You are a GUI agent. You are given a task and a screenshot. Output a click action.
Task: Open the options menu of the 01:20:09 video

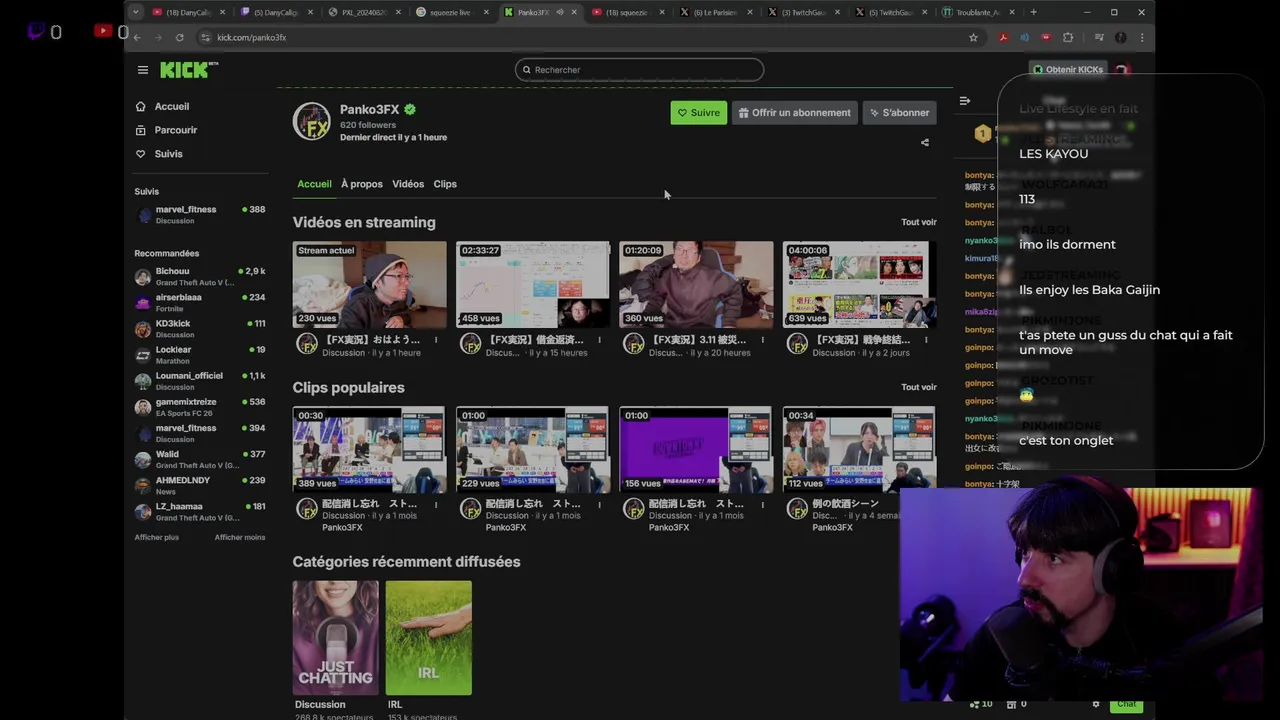763,340
